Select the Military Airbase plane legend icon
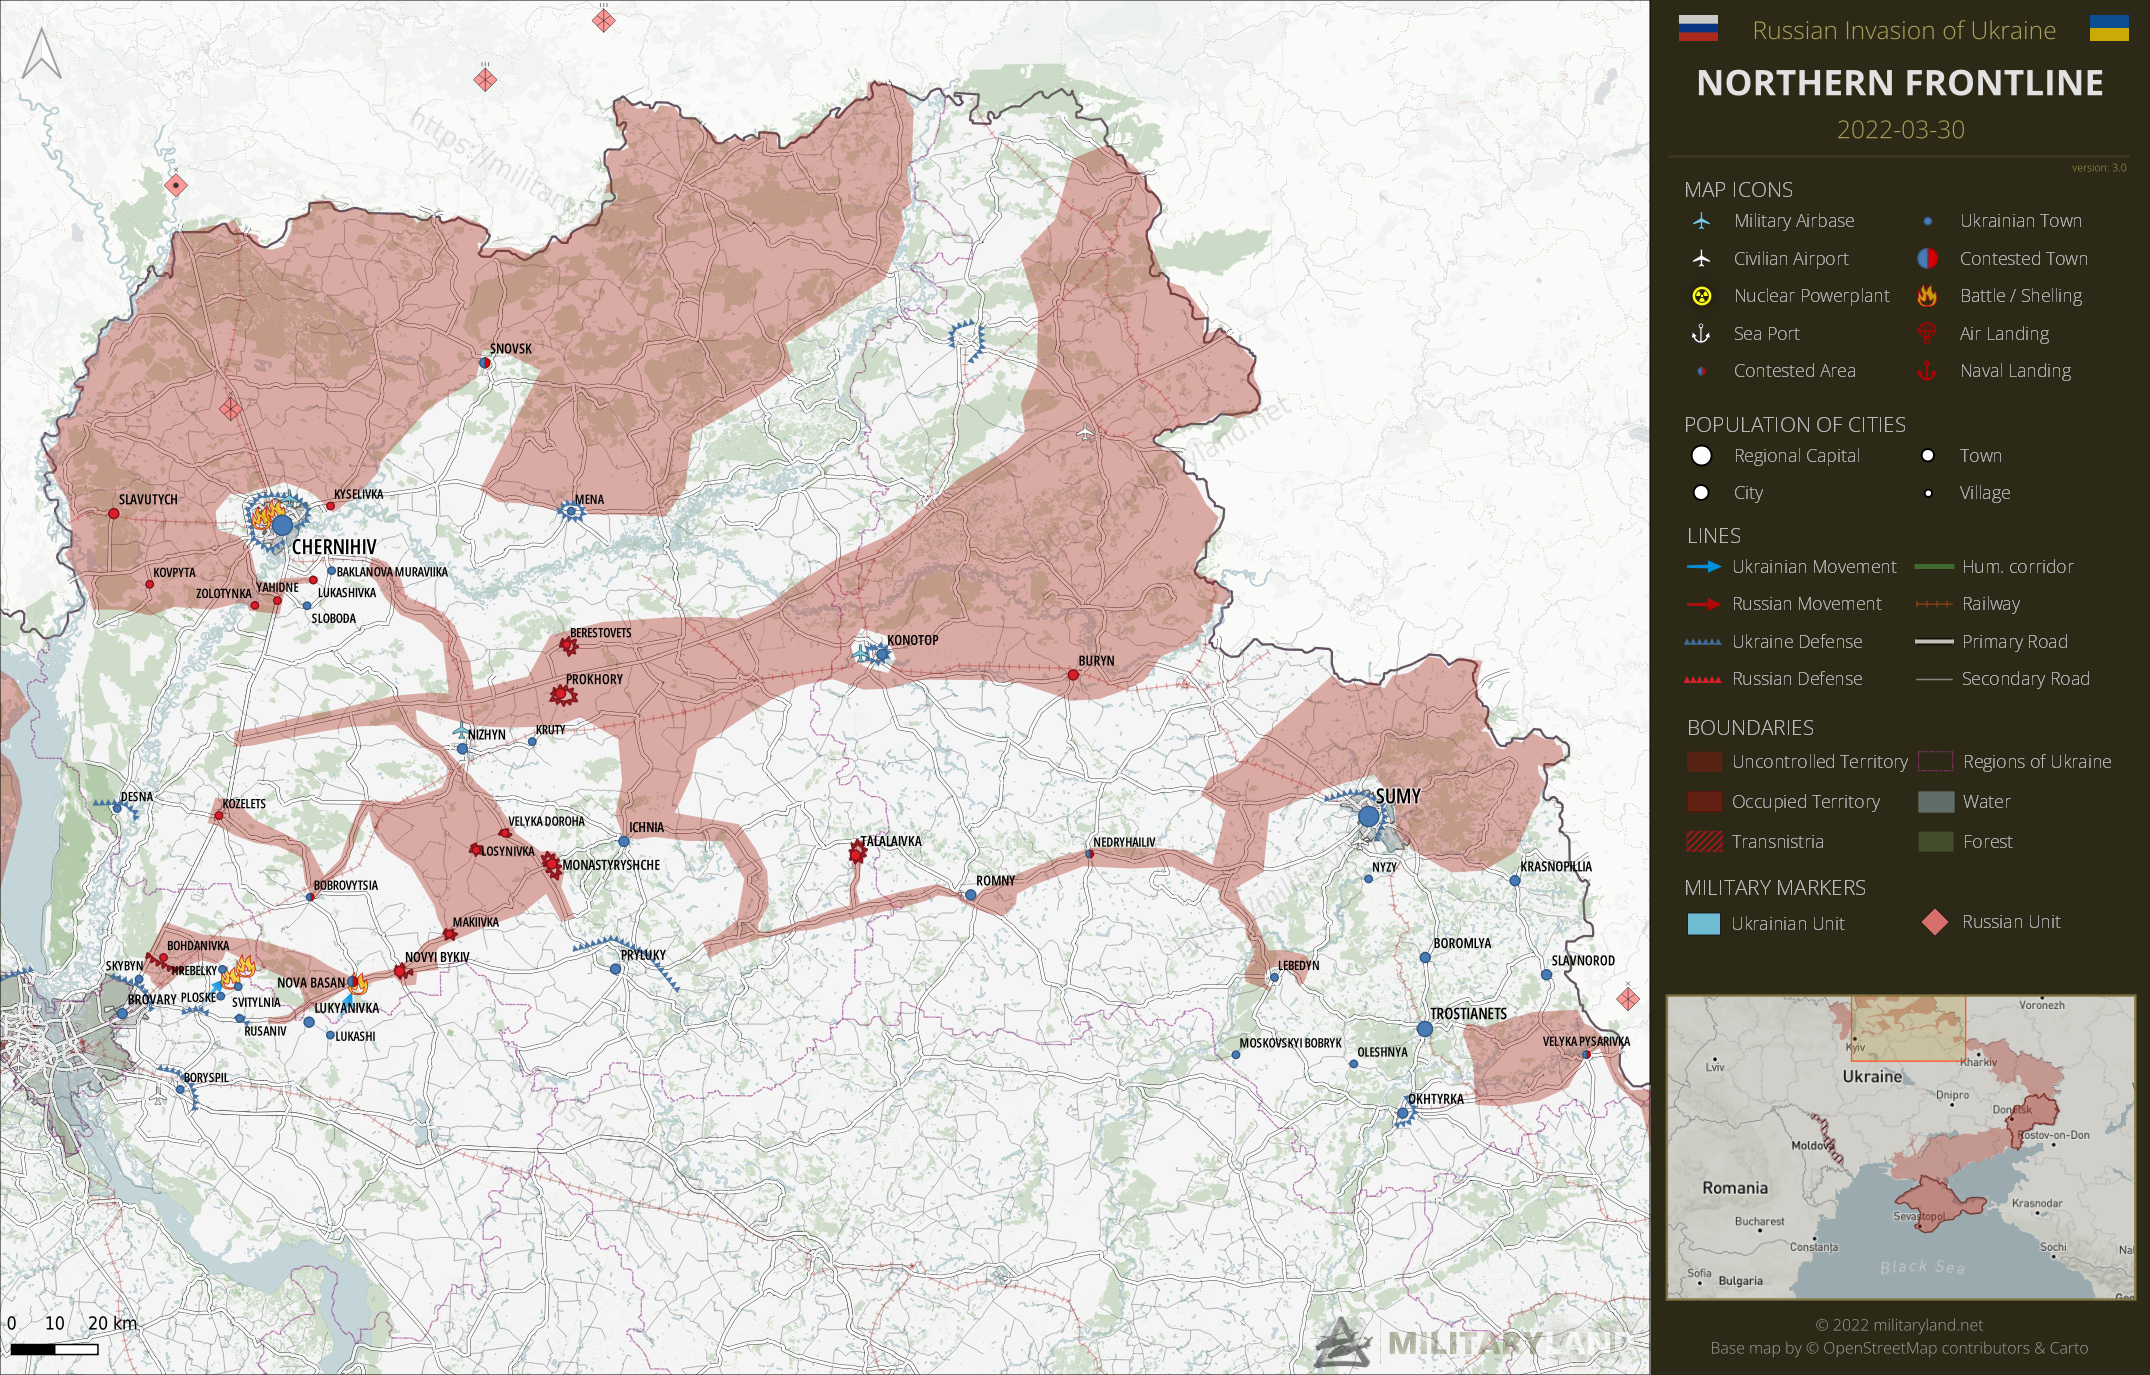The width and height of the screenshot is (2150, 1375). [x=1701, y=221]
